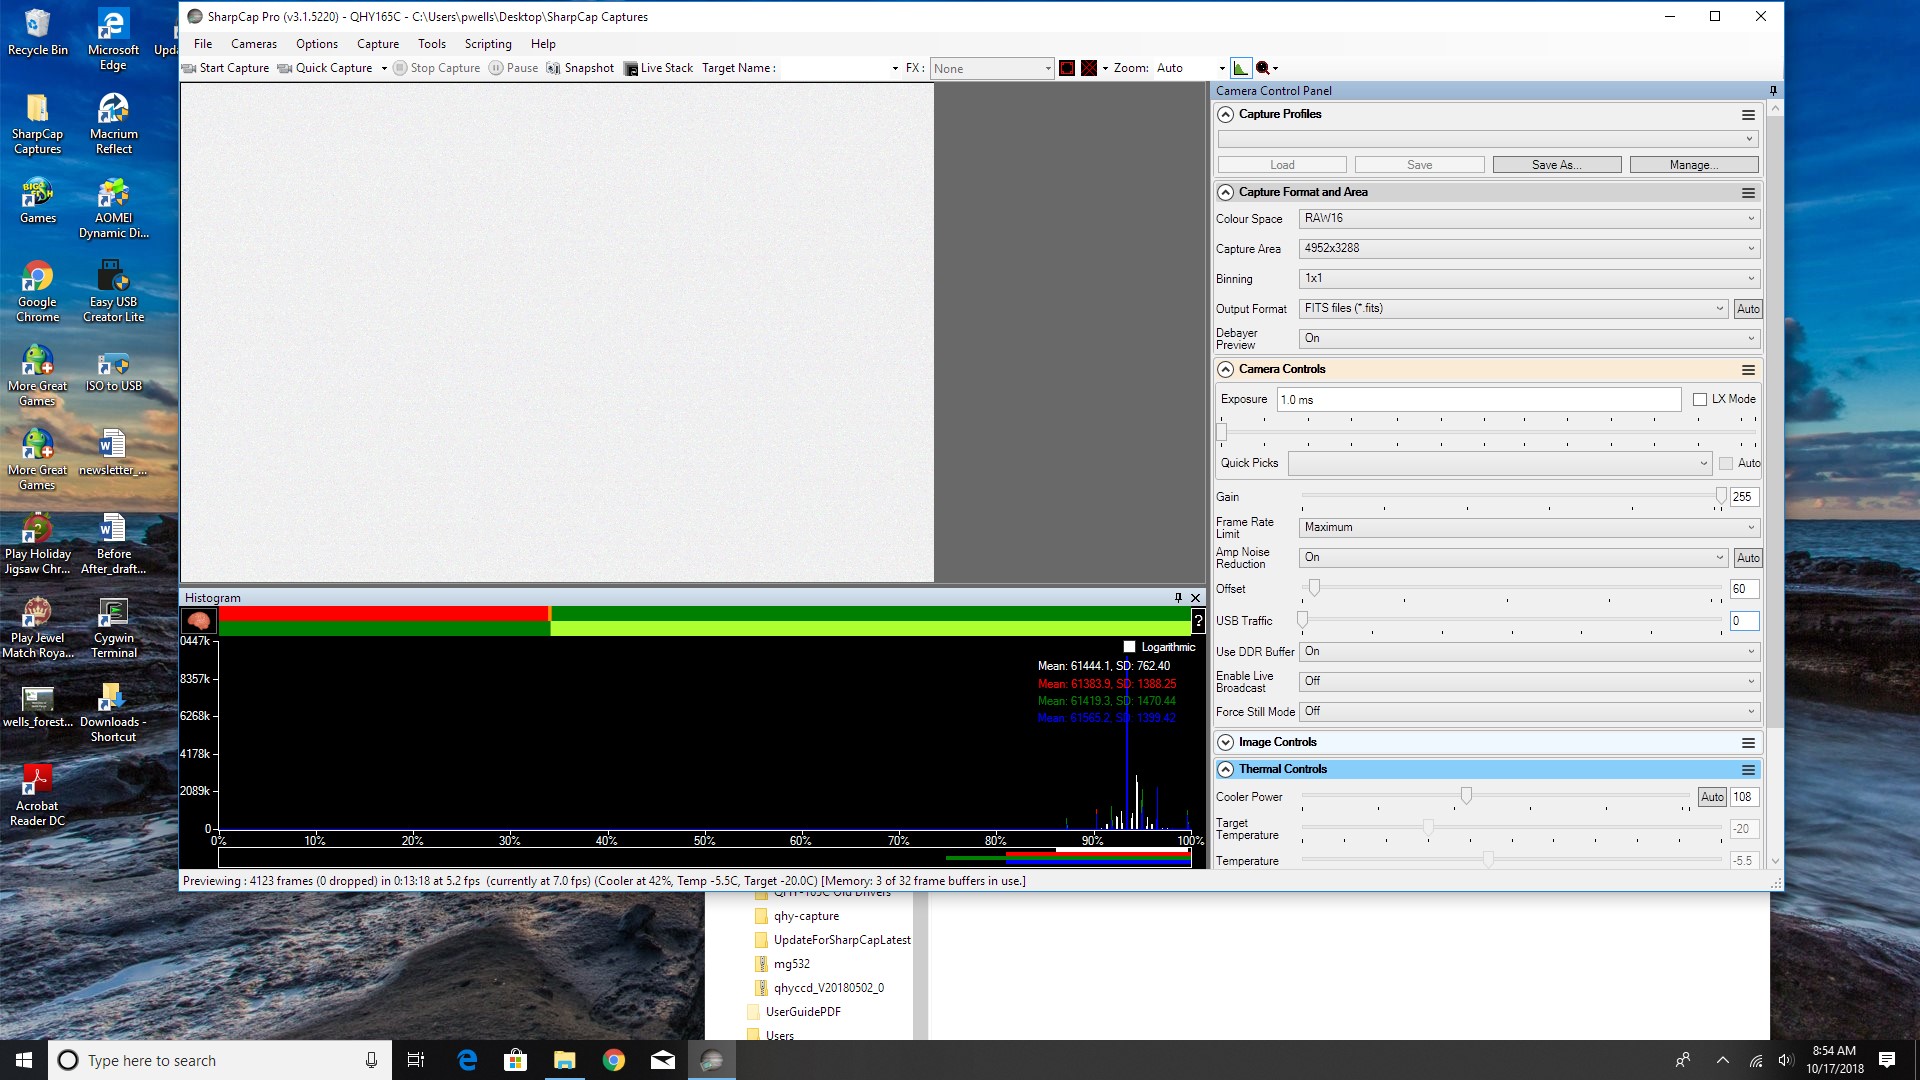Open Capture Format and Area hamburger menu

point(1748,193)
